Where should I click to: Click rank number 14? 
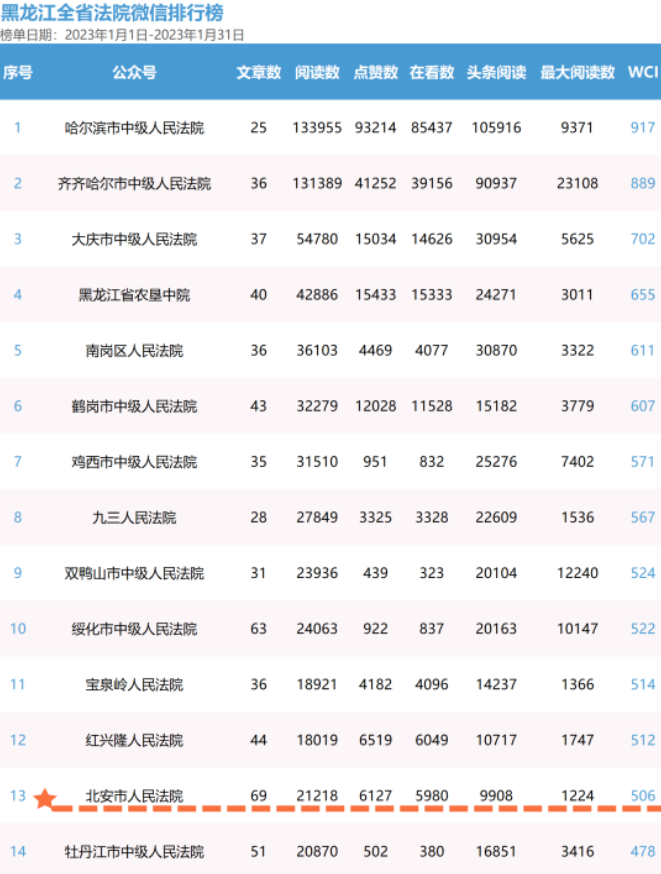tap(18, 852)
